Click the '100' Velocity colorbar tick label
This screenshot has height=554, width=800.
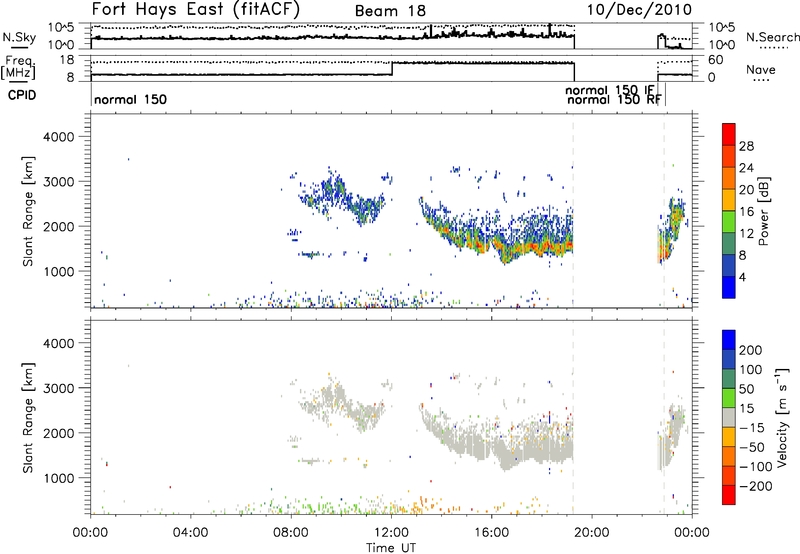click(x=751, y=369)
